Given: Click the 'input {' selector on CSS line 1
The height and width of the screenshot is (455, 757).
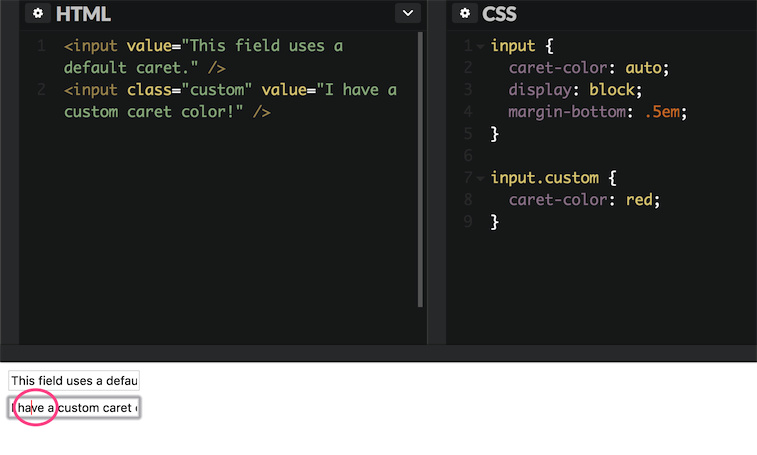Looking at the screenshot, I should 522,46.
